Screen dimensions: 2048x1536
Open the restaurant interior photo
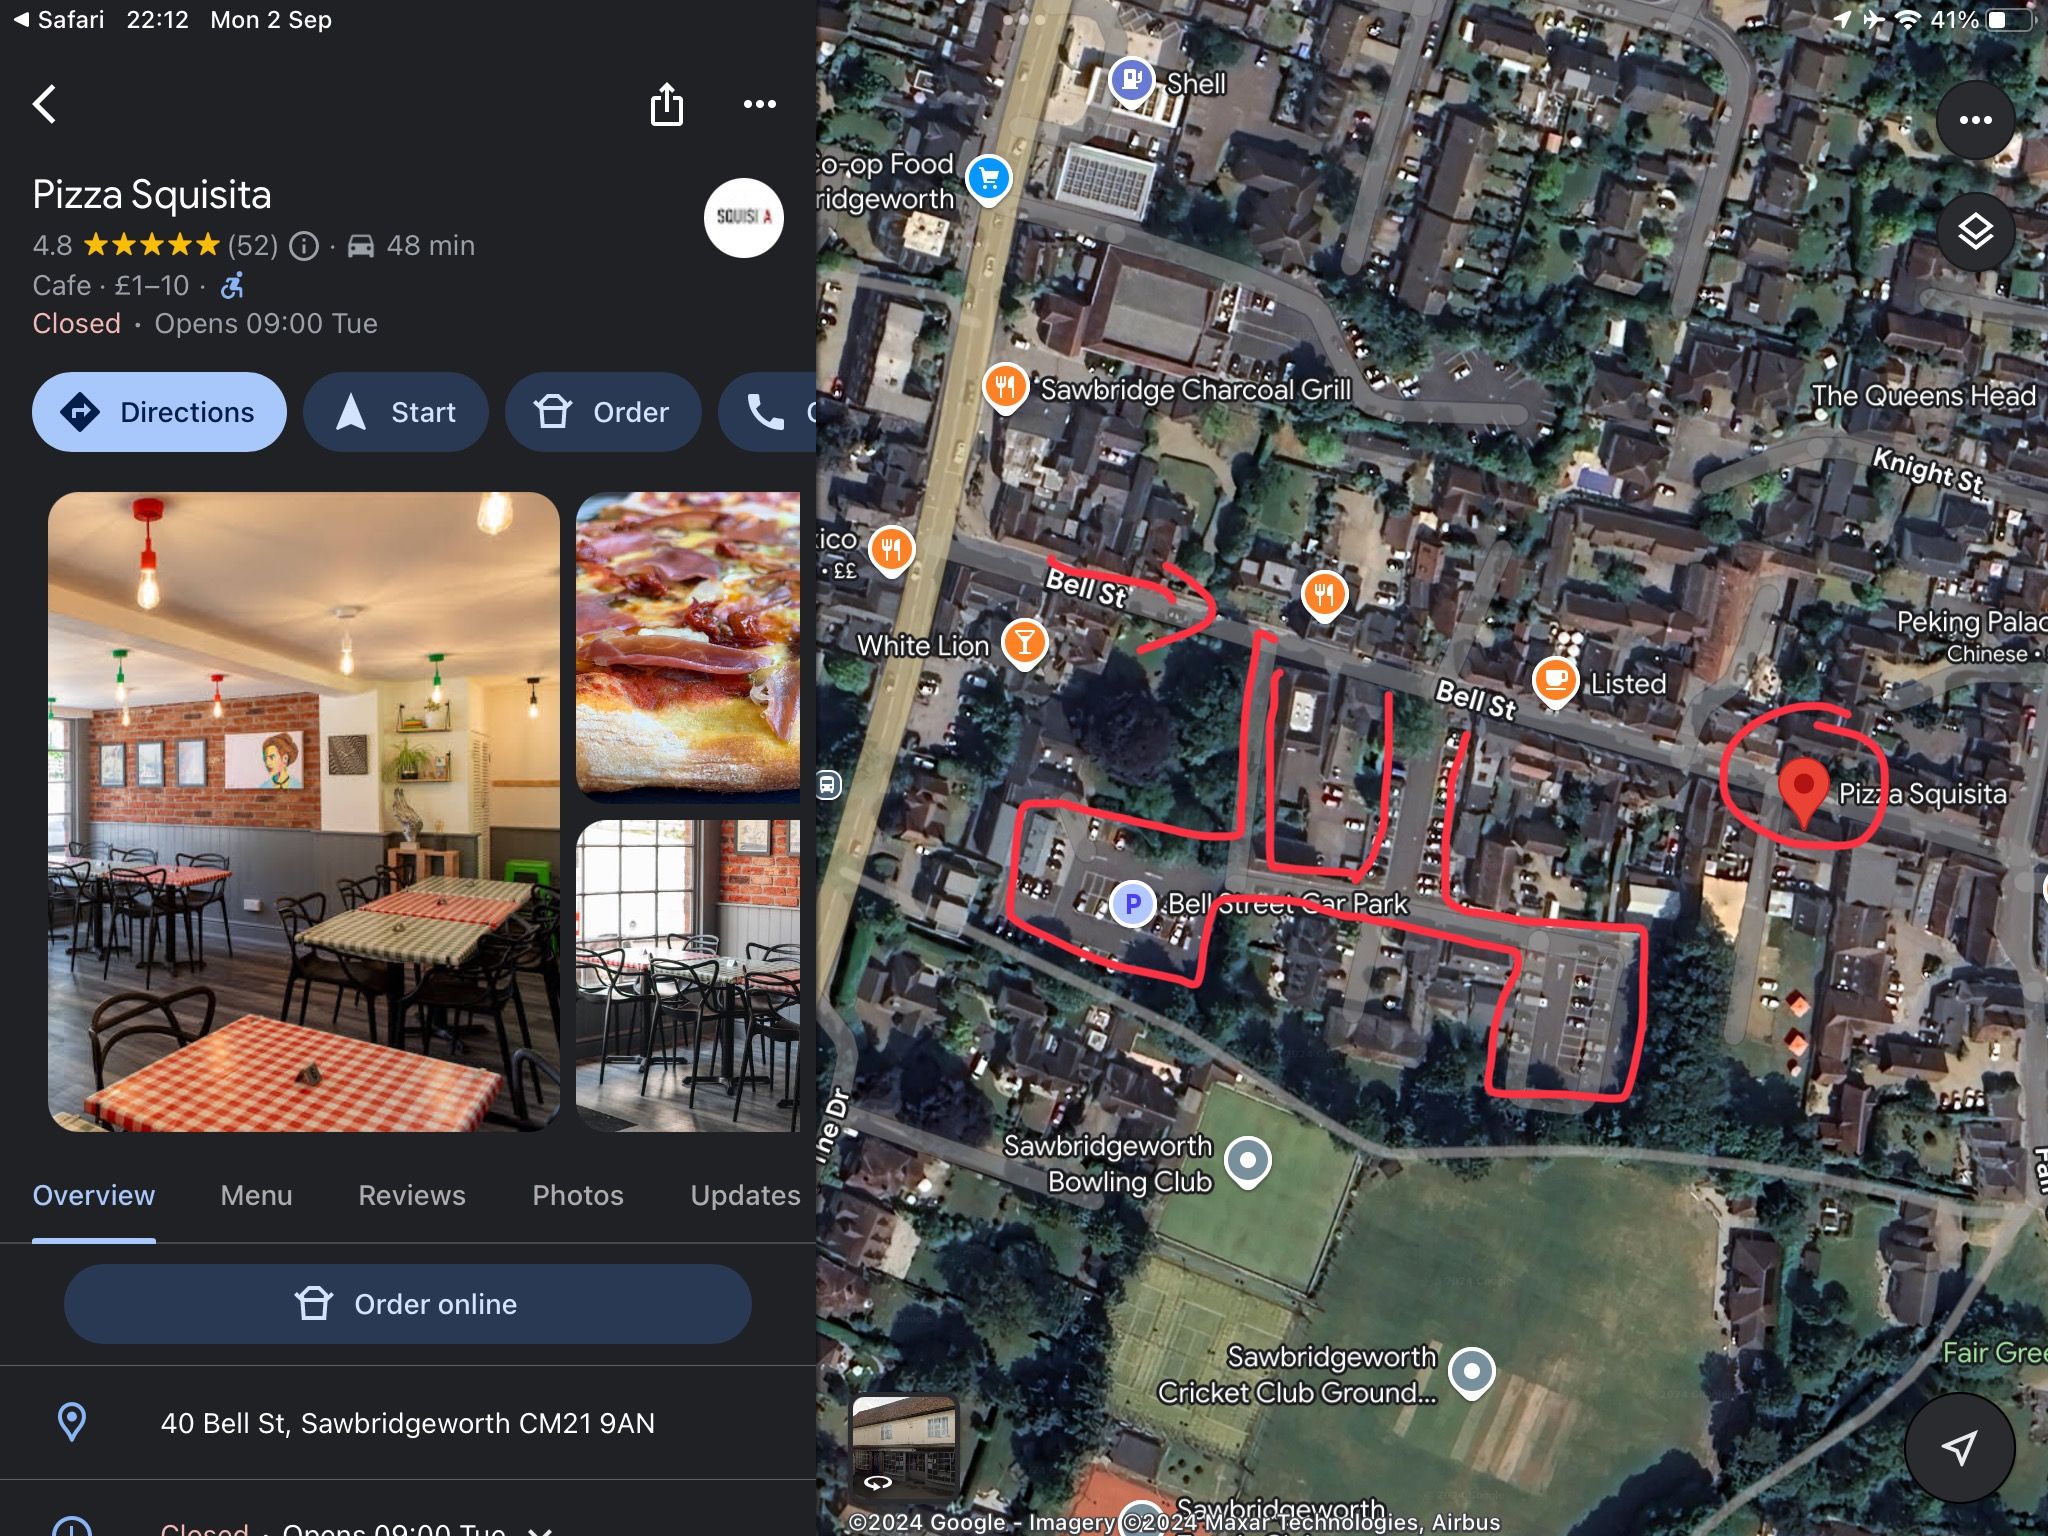pyautogui.click(x=304, y=811)
